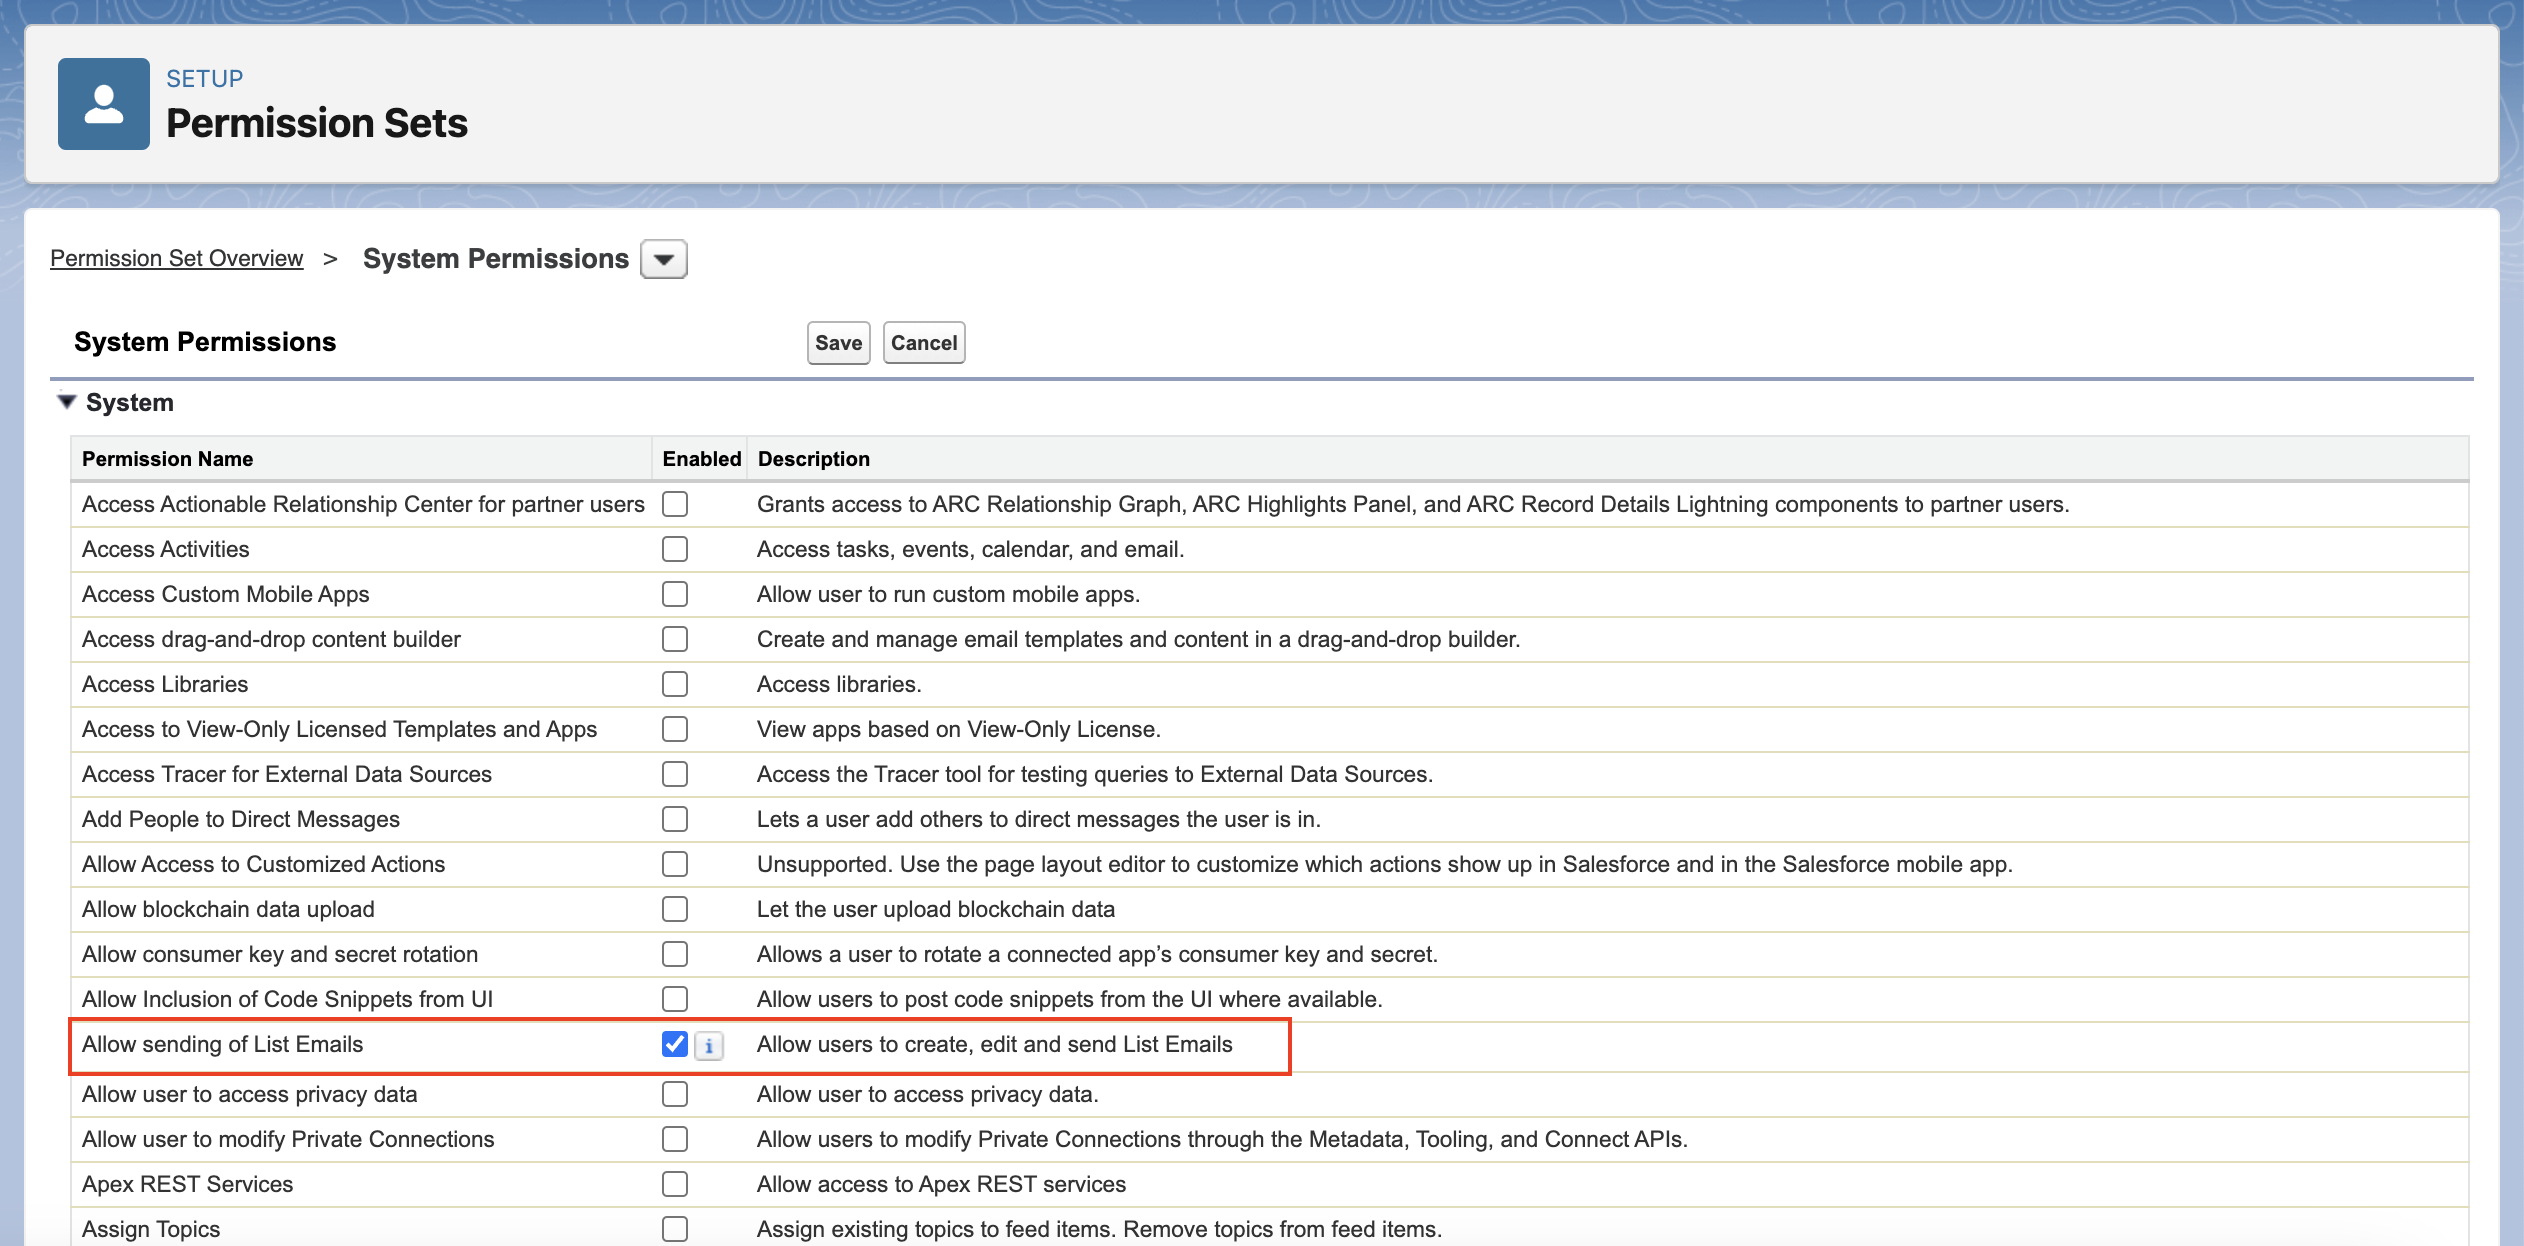Viewport: 2524px width, 1246px height.
Task: Enable Access Tracer for External Data Sources
Action: pyautogui.click(x=675, y=774)
